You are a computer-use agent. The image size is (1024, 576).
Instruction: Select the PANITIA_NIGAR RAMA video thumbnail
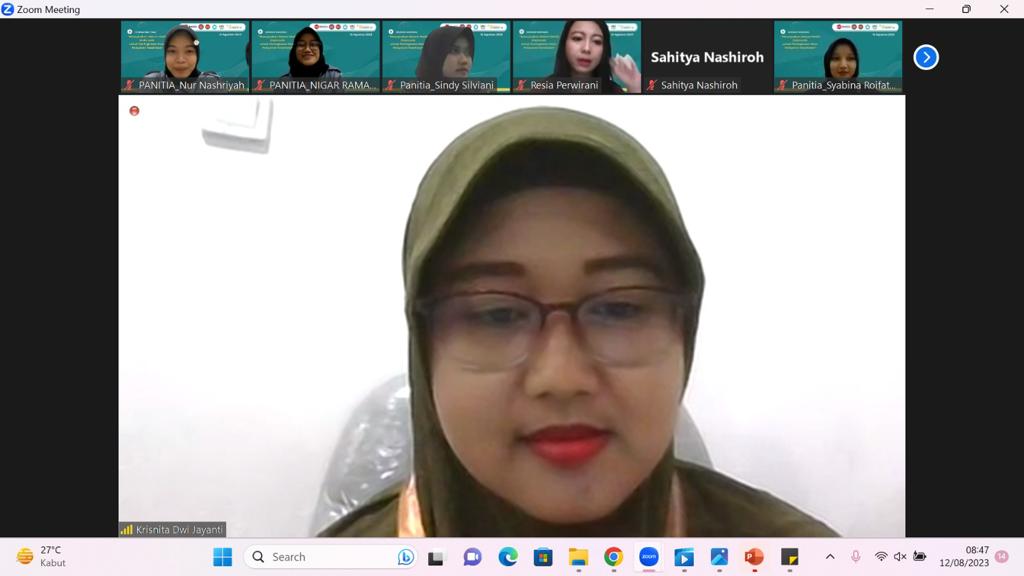pyautogui.click(x=315, y=52)
